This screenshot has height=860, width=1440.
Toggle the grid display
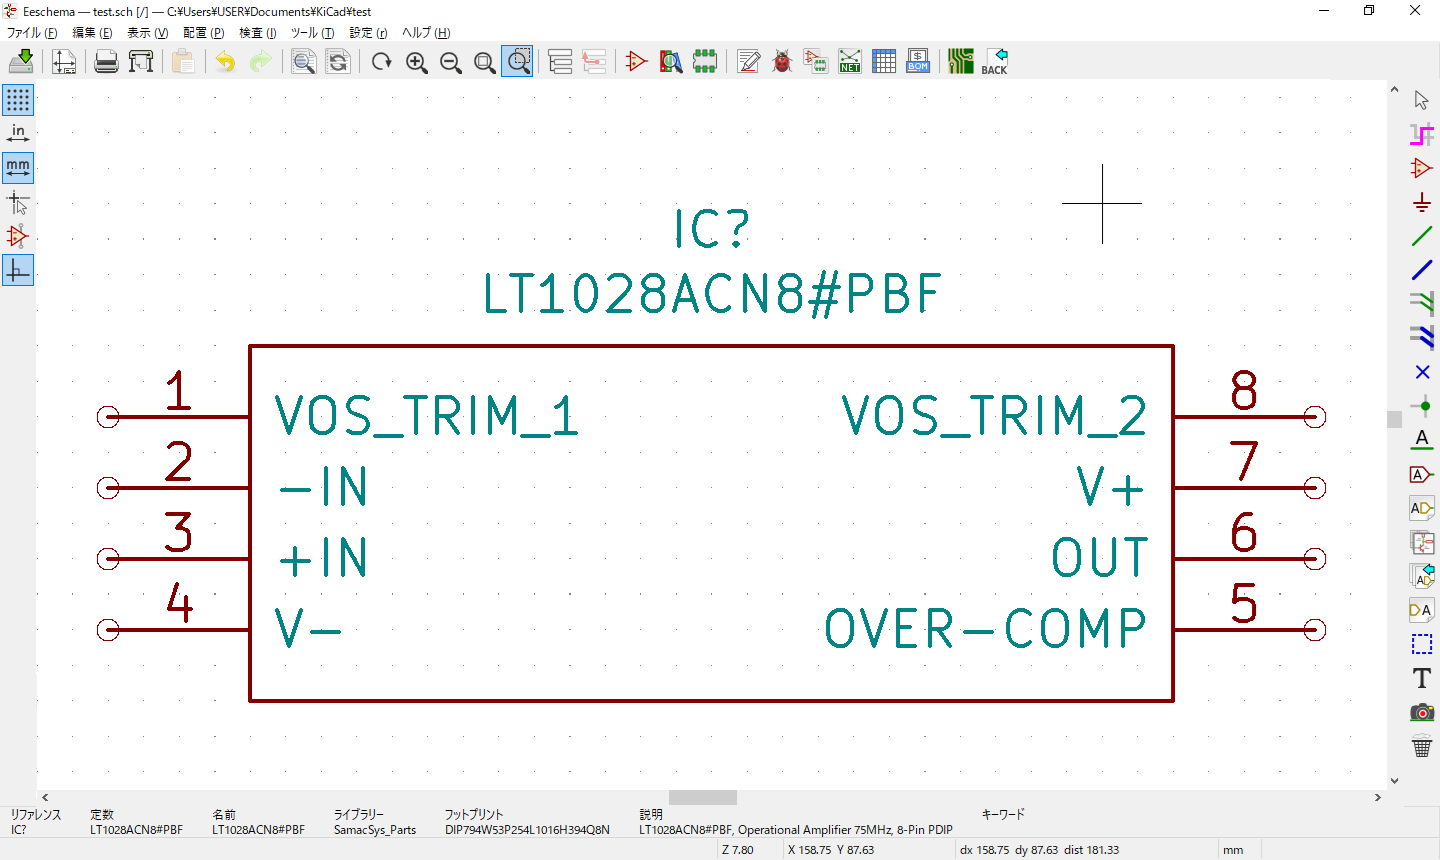(x=18, y=99)
